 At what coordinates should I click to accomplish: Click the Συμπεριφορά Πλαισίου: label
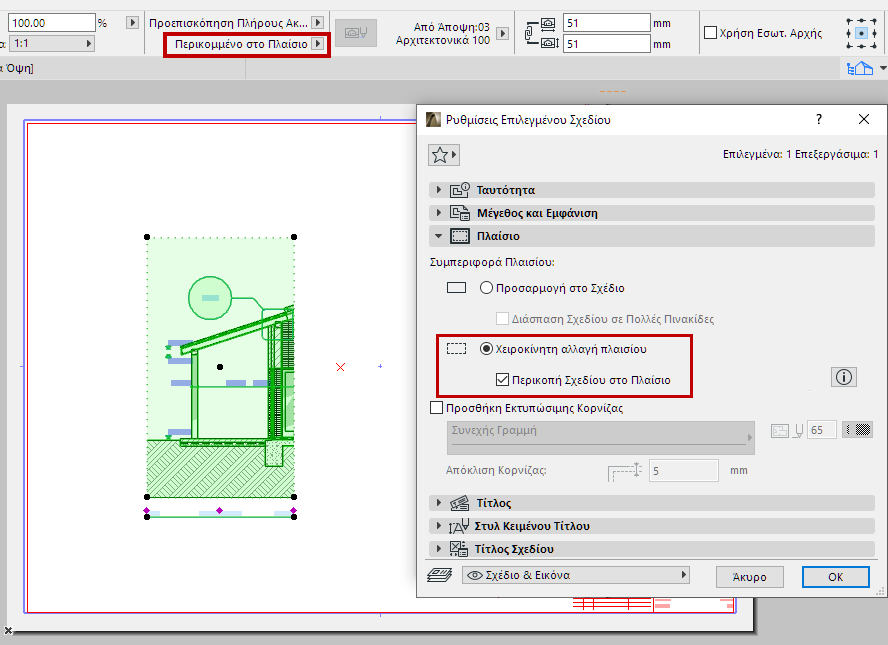click(x=492, y=262)
